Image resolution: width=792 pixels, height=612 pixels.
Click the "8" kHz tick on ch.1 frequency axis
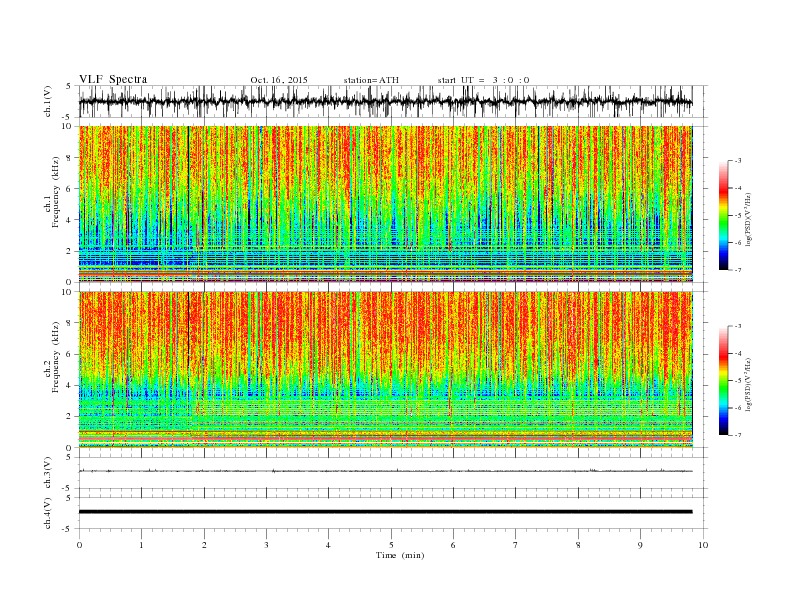[x=70, y=158]
